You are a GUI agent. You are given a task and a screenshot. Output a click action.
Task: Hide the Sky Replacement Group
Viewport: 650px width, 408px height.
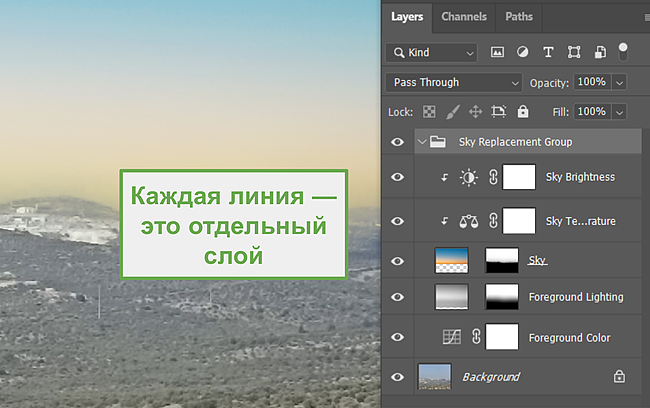click(x=397, y=142)
